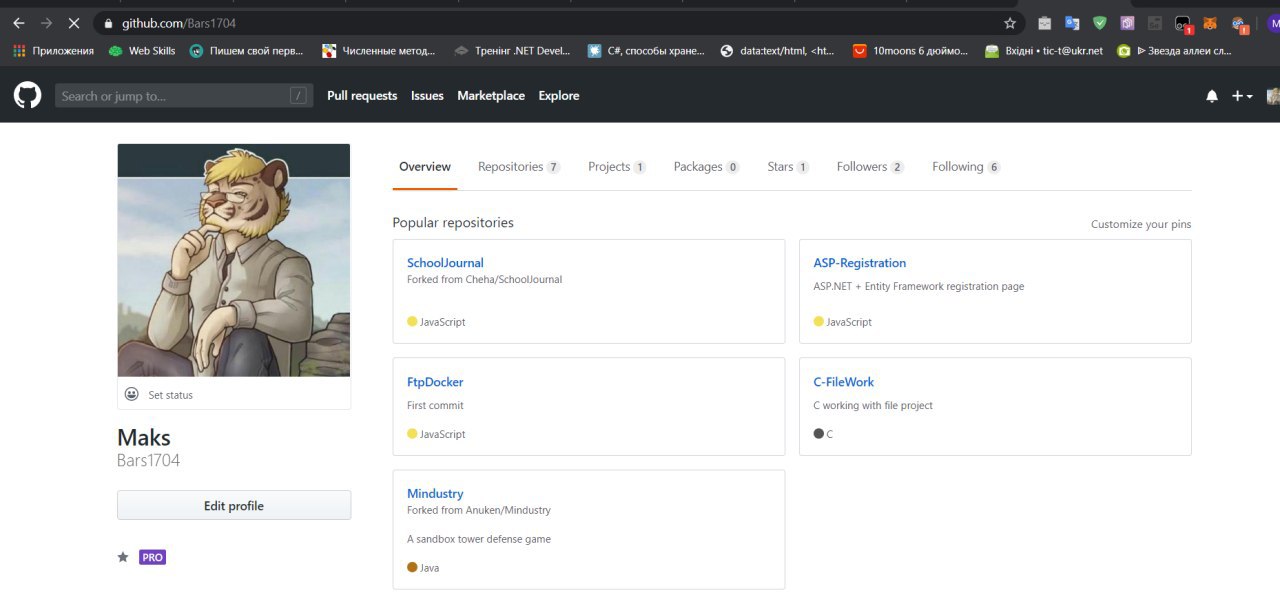The height and width of the screenshot is (606, 1280).
Task: Click the Edit profile button
Action: click(234, 506)
